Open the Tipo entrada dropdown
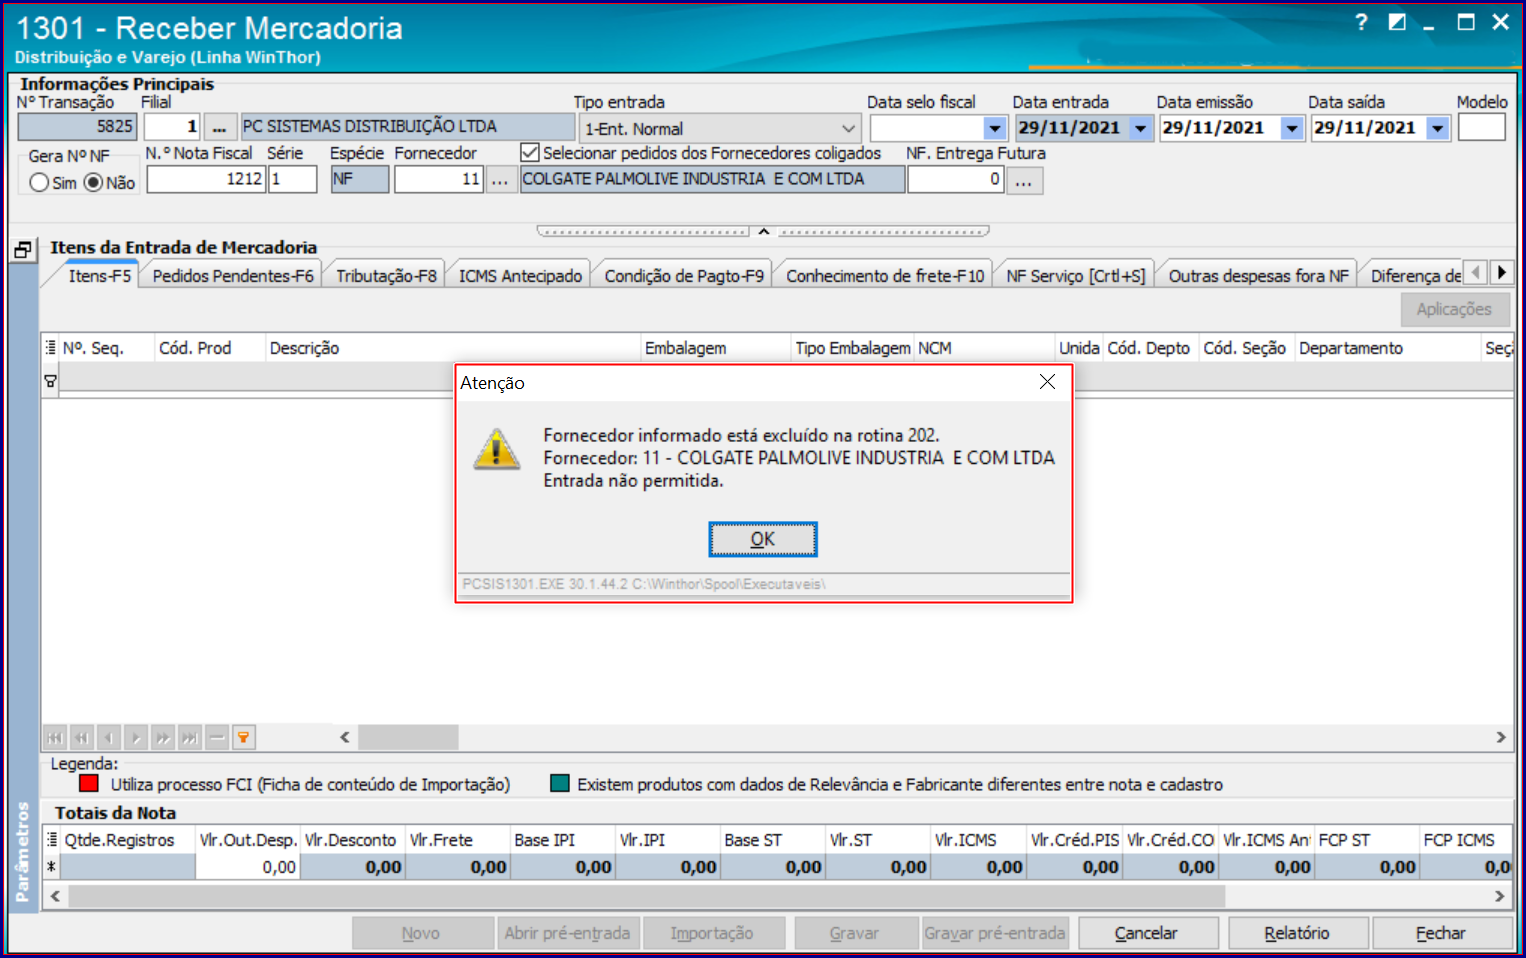 pos(848,129)
